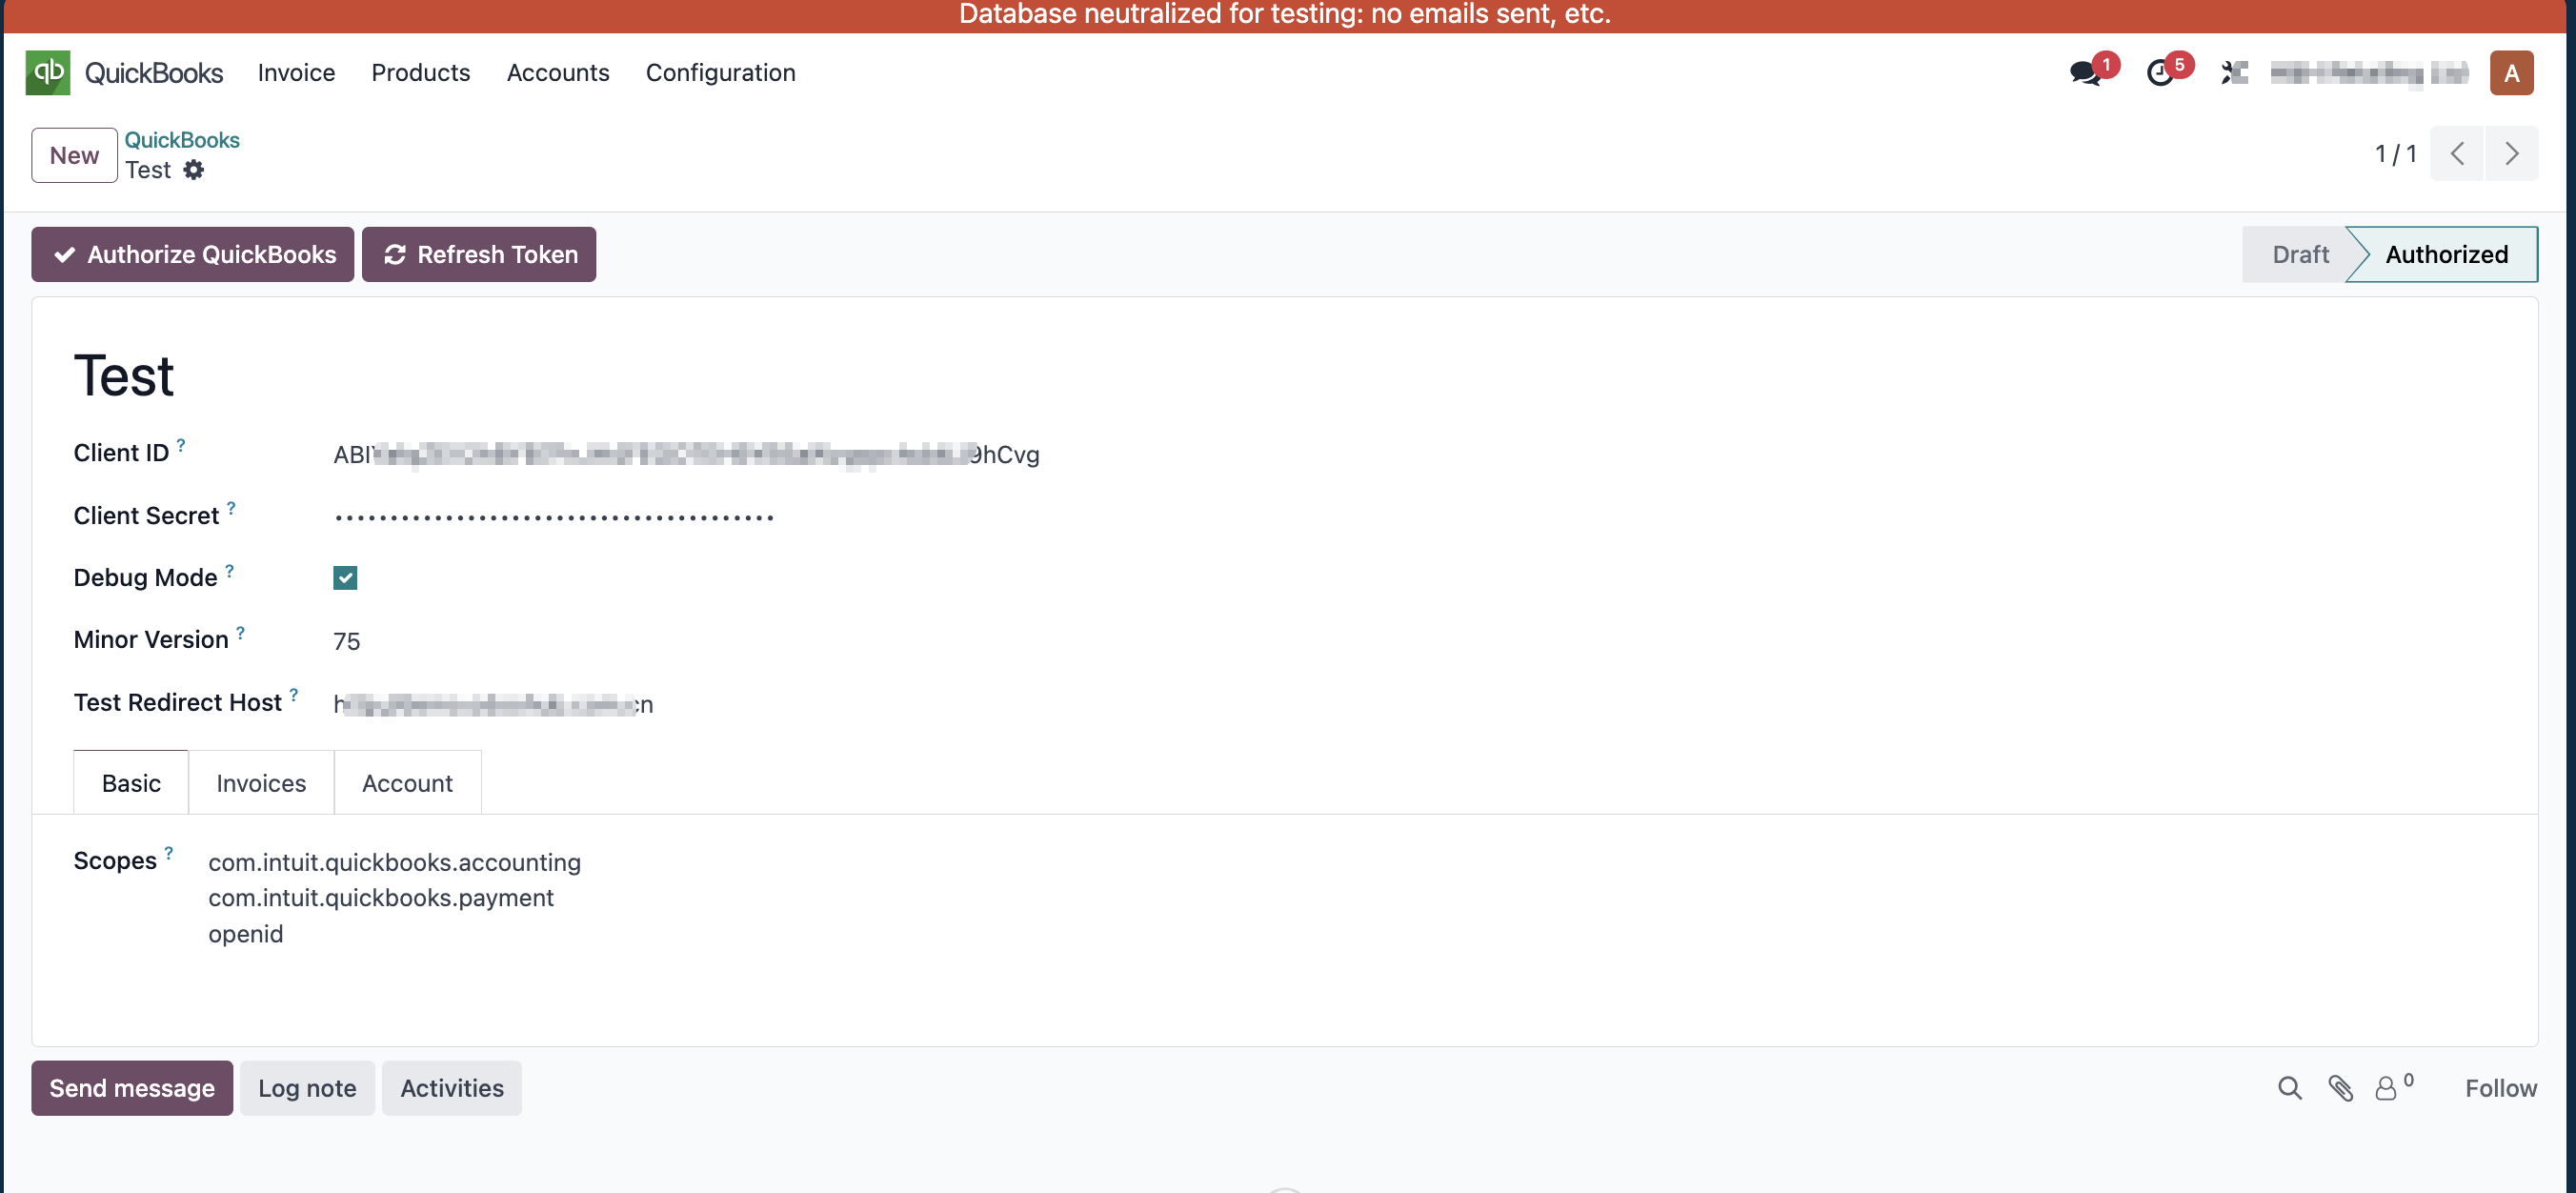Click the QuickBooks app name in navbar
The height and width of the screenshot is (1193, 2576).
(153, 73)
